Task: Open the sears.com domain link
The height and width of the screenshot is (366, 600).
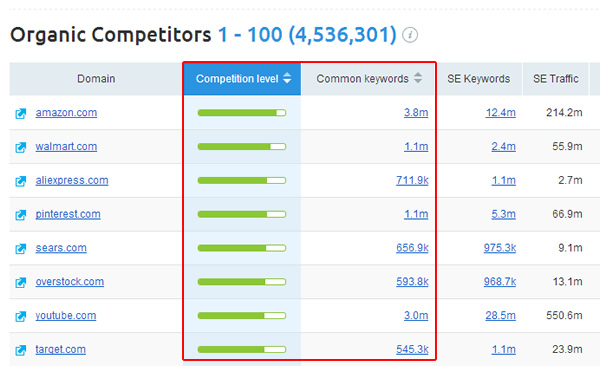Action: pyautogui.click(x=61, y=248)
